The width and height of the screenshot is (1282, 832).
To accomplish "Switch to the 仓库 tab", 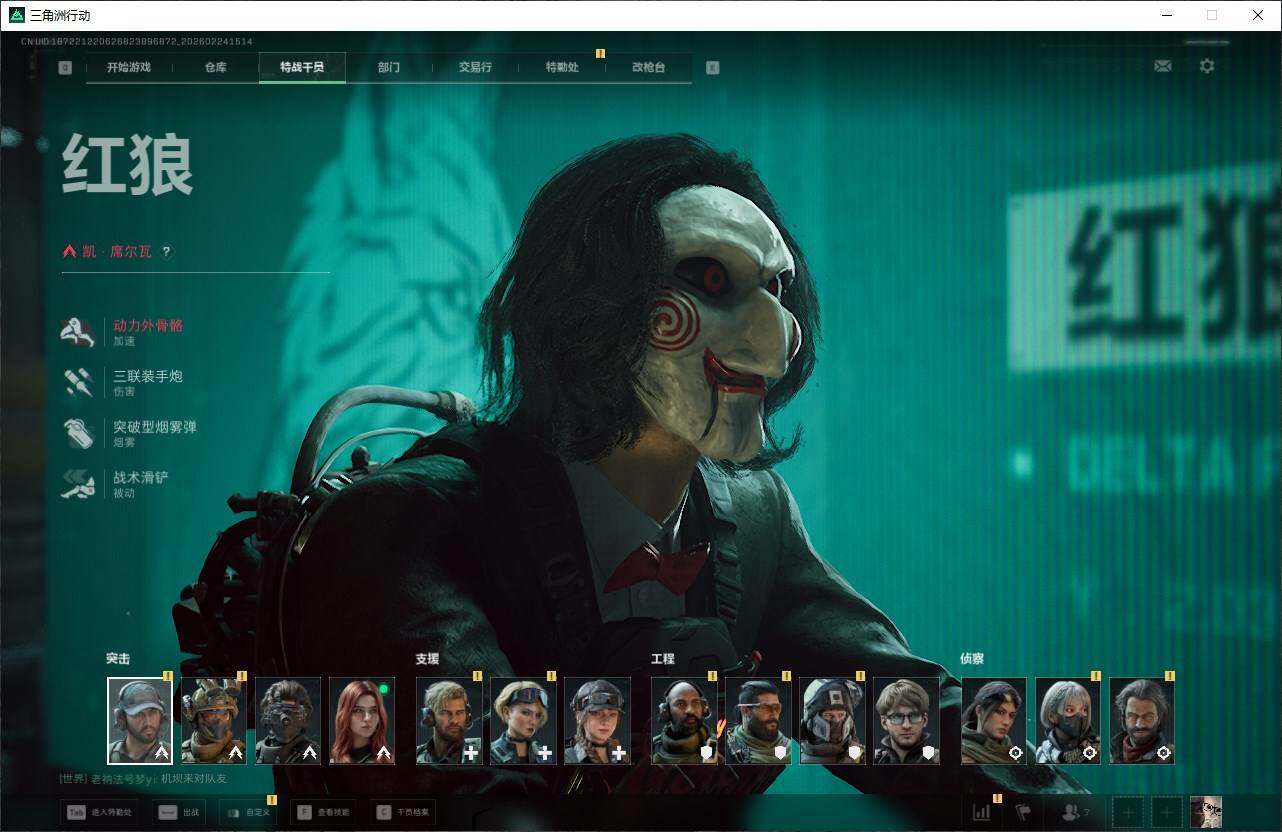I will tap(215, 68).
